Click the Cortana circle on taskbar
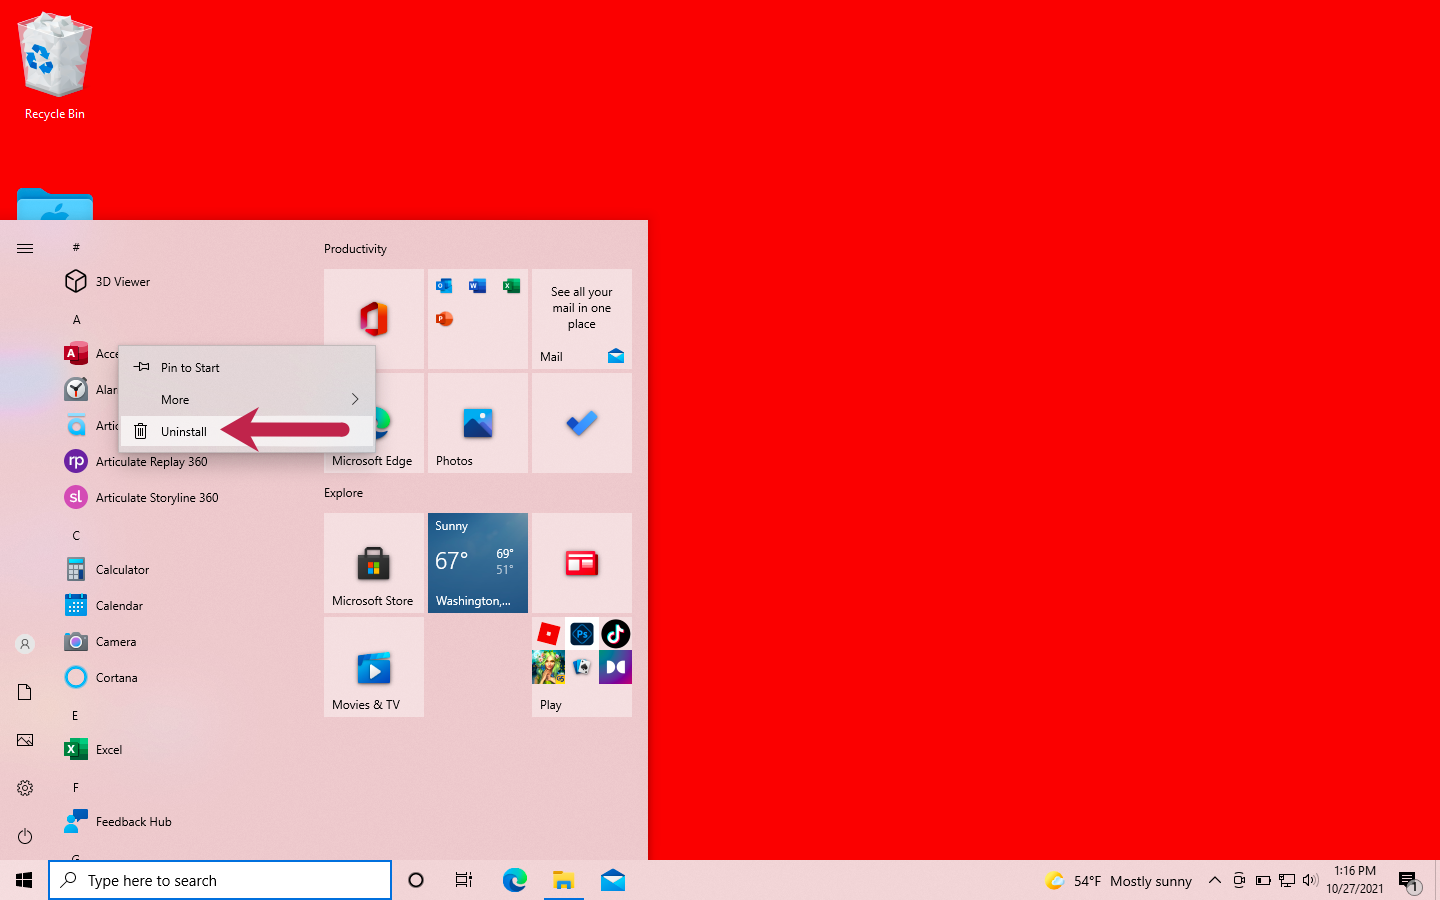 pyautogui.click(x=416, y=880)
